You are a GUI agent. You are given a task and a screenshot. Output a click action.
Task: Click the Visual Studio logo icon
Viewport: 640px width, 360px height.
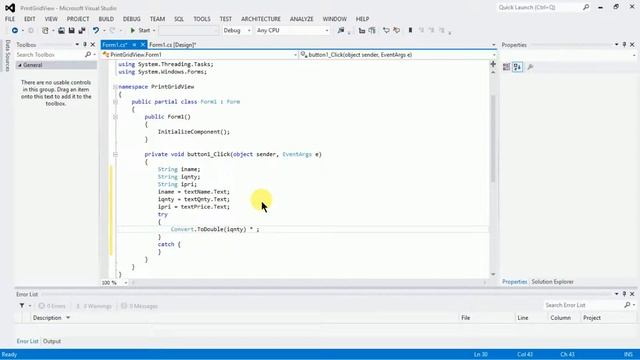(10, 8)
